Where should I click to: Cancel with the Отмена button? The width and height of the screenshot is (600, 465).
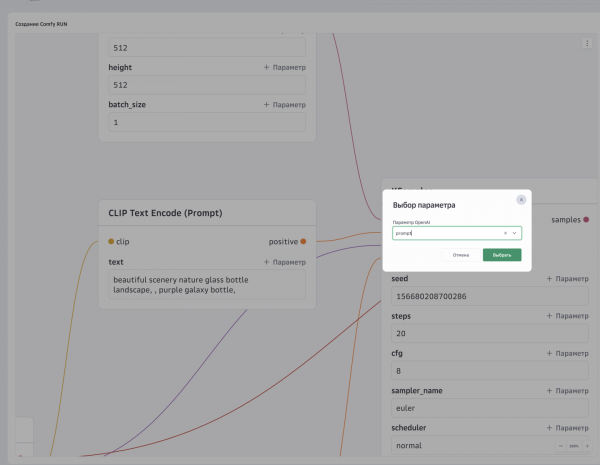click(461, 255)
